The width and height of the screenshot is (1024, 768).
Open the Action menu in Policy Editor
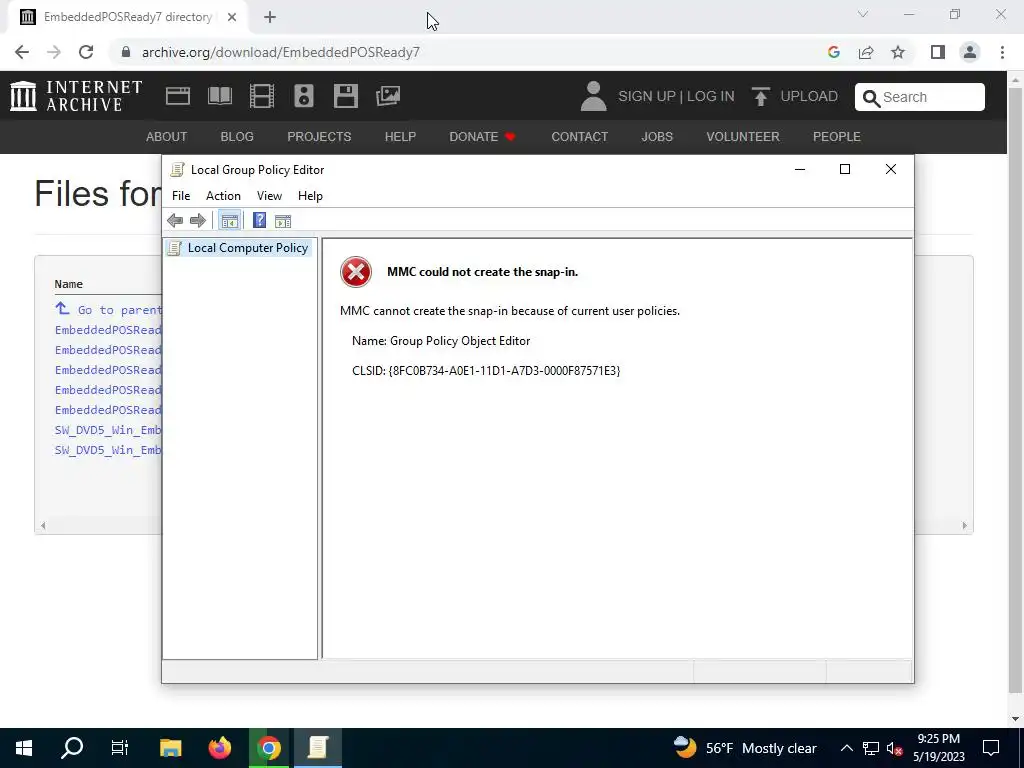coord(223,196)
